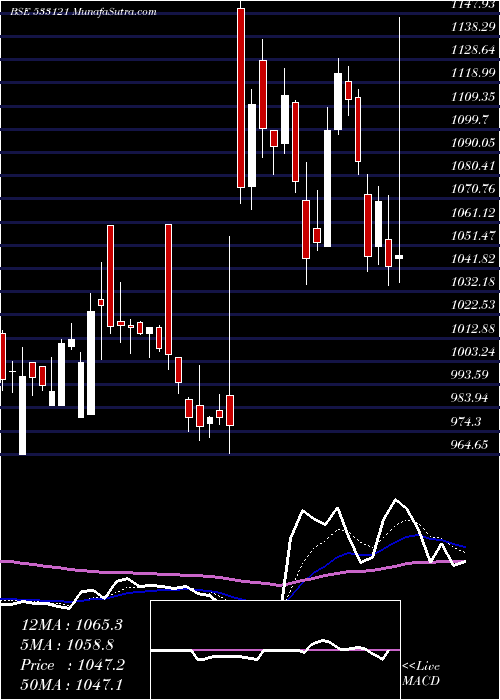Click the 1061.12 price axis label
This screenshot has width=500, height=700.
tap(473, 213)
